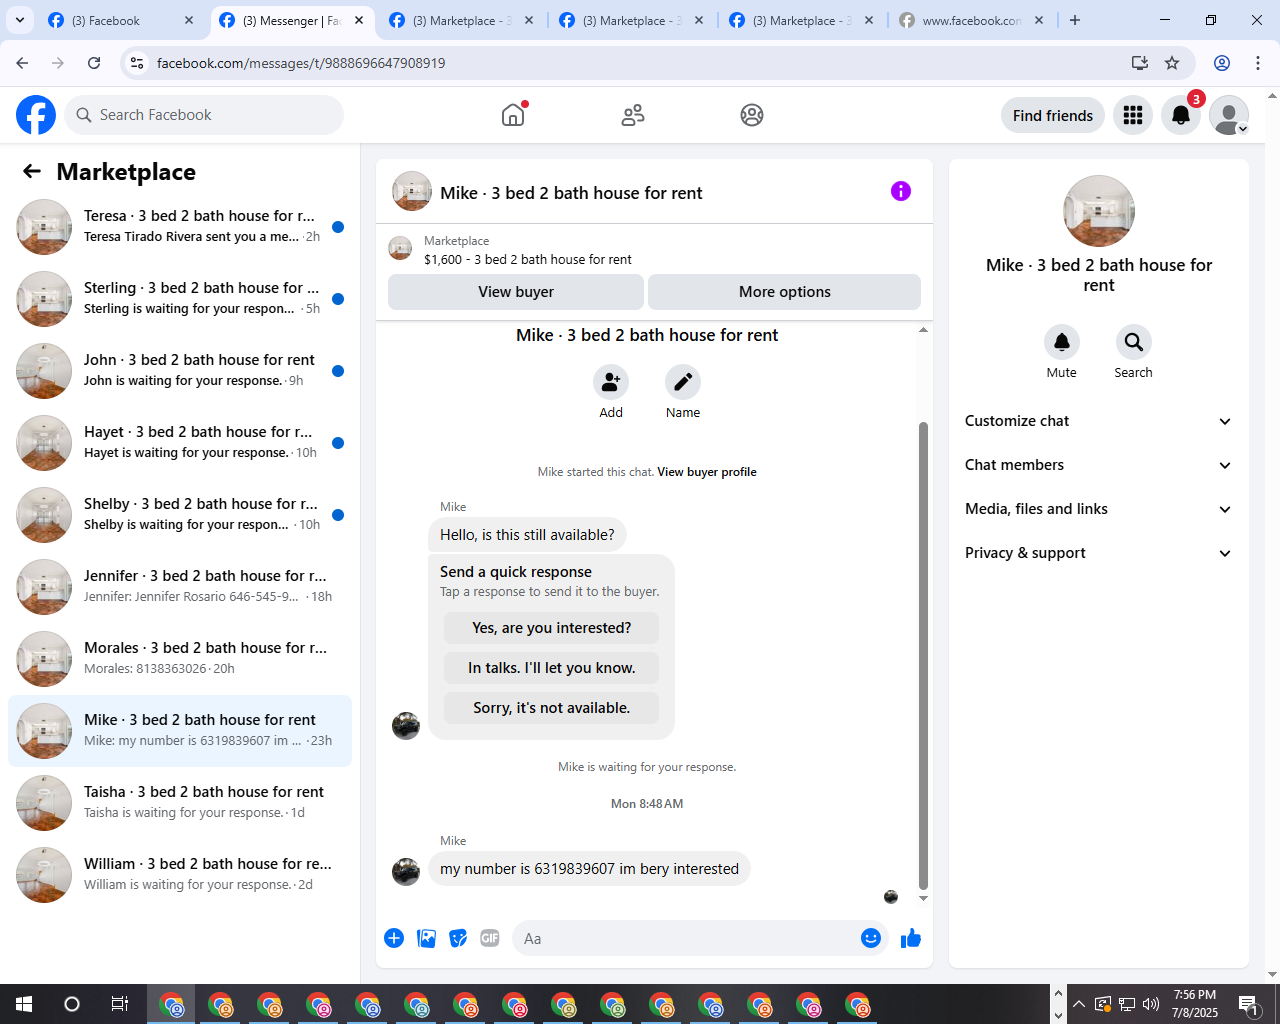Send quick response 'In talks. I'll let you know.'
The height and width of the screenshot is (1024, 1280).
pyautogui.click(x=552, y=668)
